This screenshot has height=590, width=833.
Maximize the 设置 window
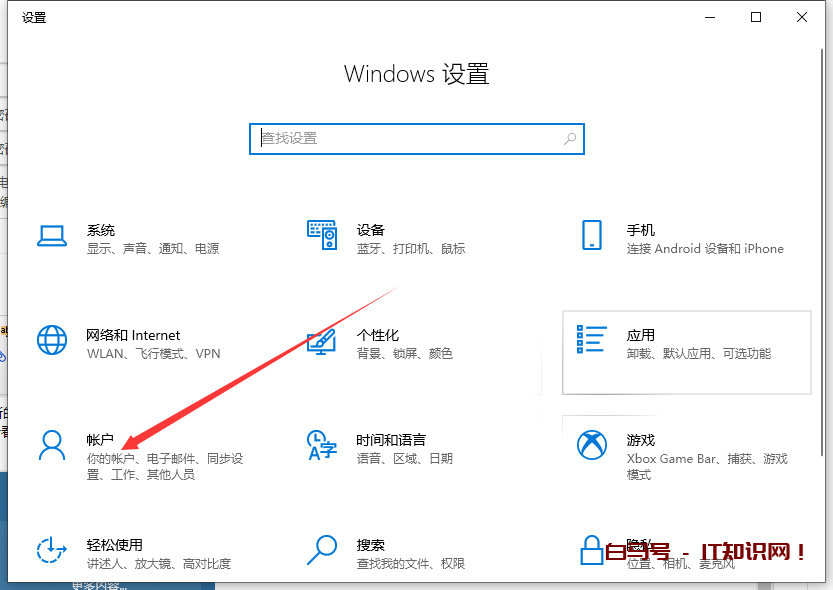[756, 17]
